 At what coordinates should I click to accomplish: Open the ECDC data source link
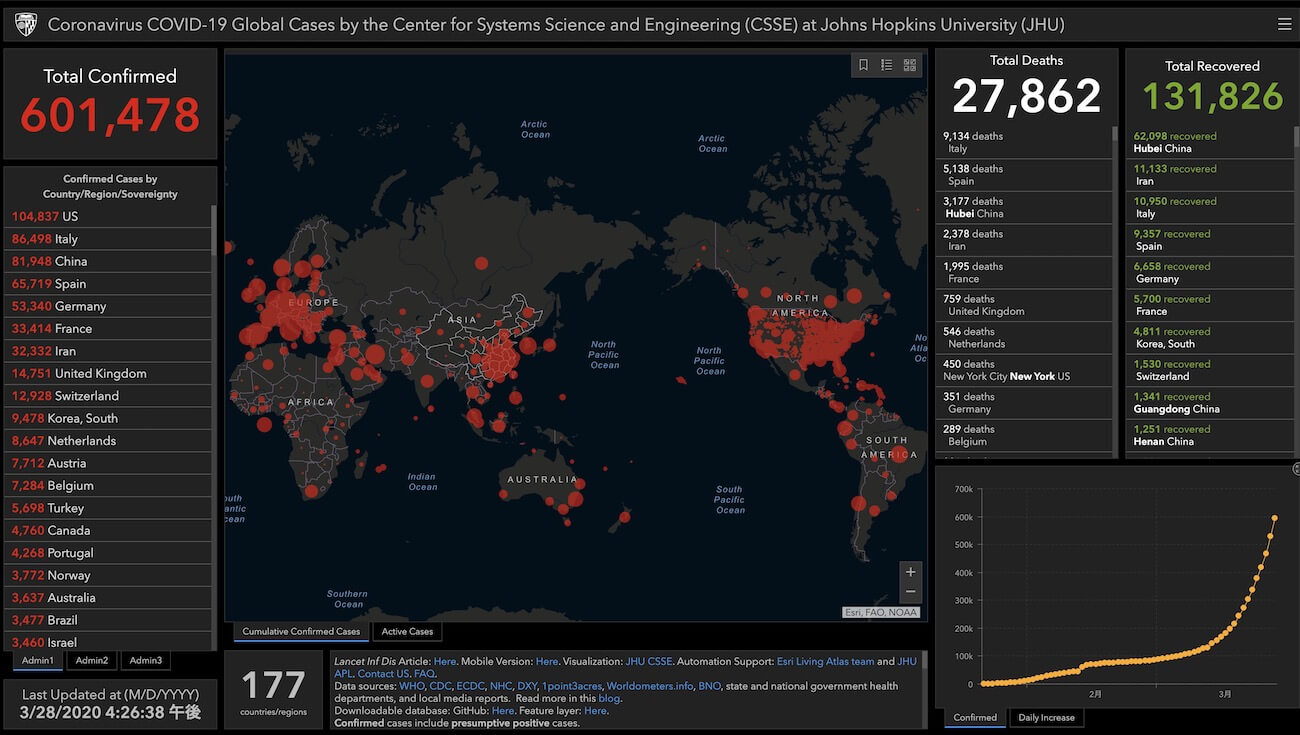point(470,686)
